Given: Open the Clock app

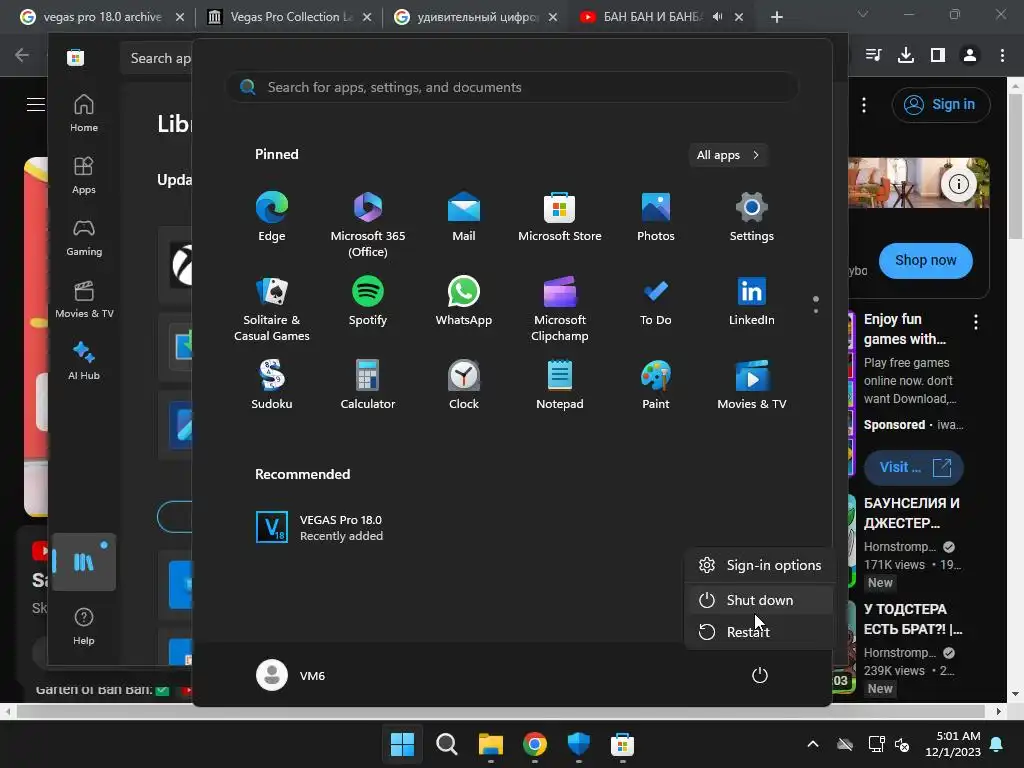Looking at the screenshot, I should (x=464, y=385).
